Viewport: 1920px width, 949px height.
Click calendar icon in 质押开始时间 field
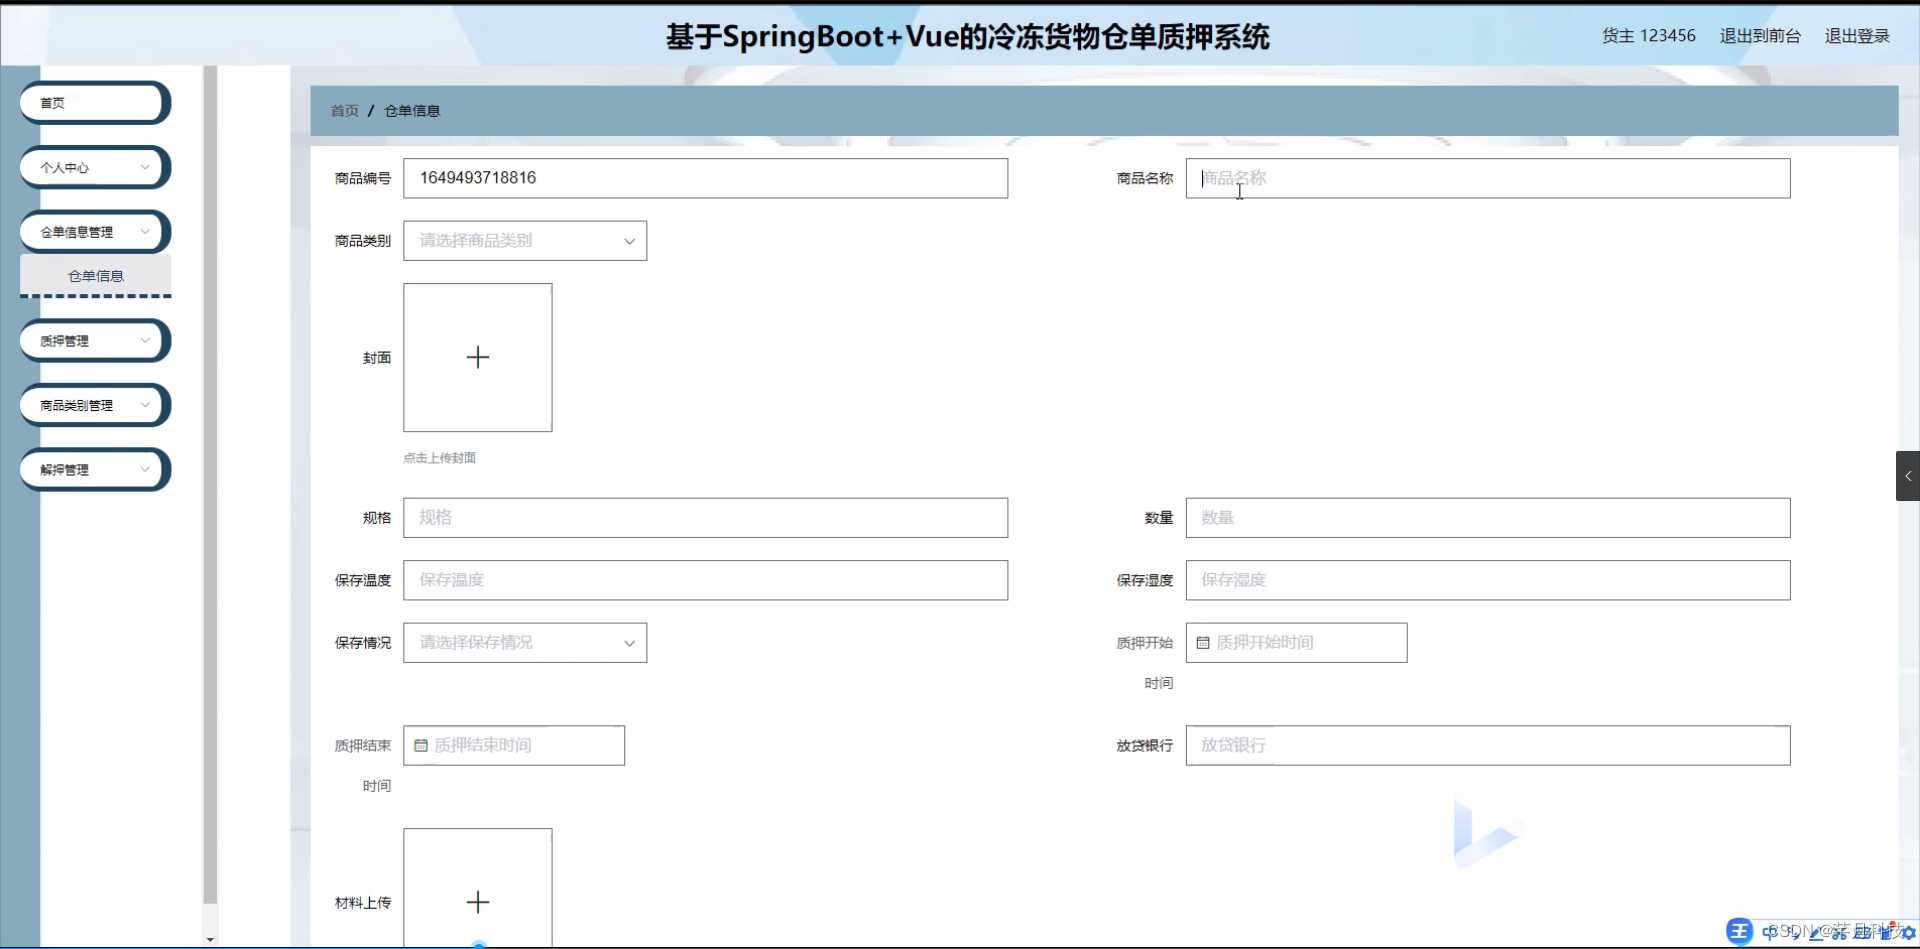pos(1203,643)
